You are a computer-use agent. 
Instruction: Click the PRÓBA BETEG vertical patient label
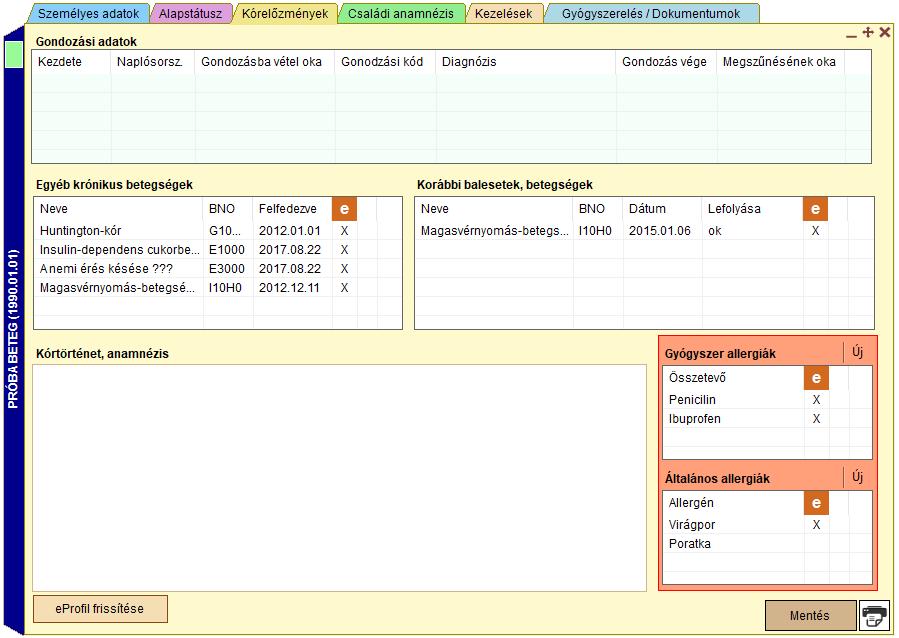coord(13,329)
